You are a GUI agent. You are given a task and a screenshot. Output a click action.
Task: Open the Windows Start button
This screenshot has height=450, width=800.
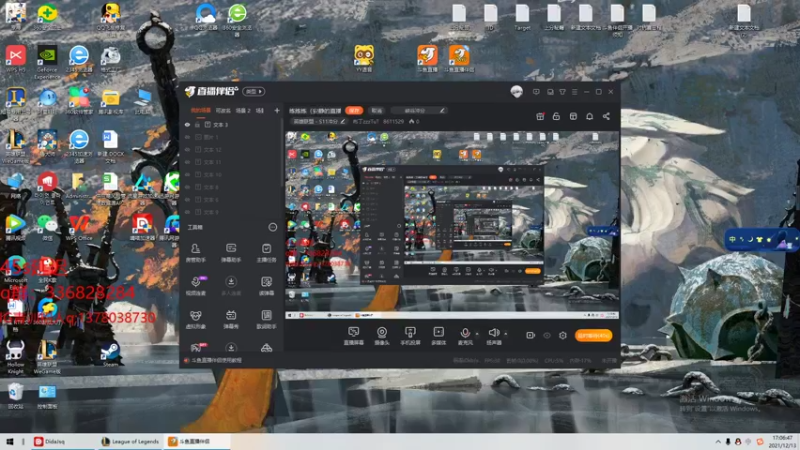pyautogui.click(x=9, y=441)
